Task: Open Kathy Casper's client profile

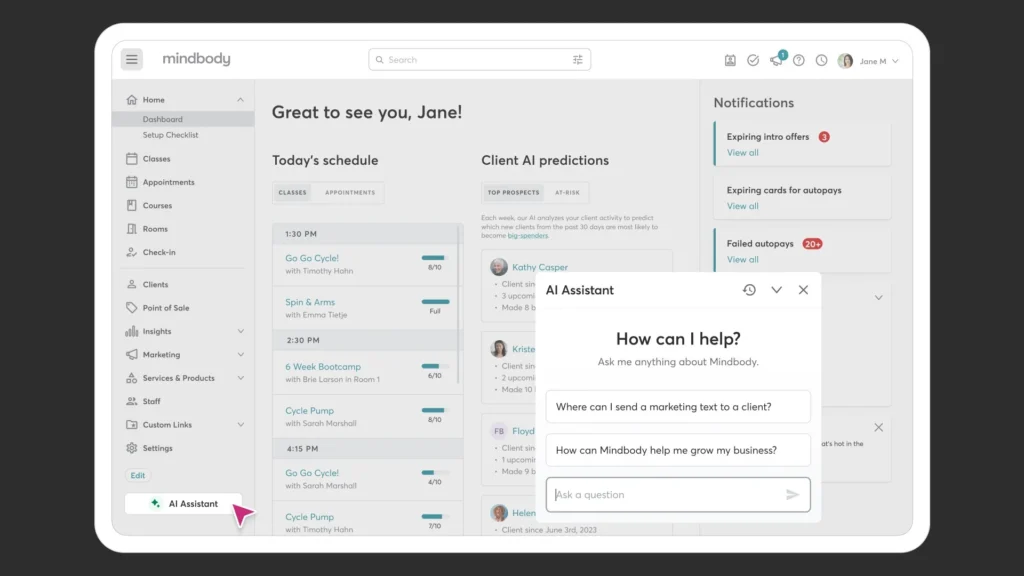Action: point(539,267)
